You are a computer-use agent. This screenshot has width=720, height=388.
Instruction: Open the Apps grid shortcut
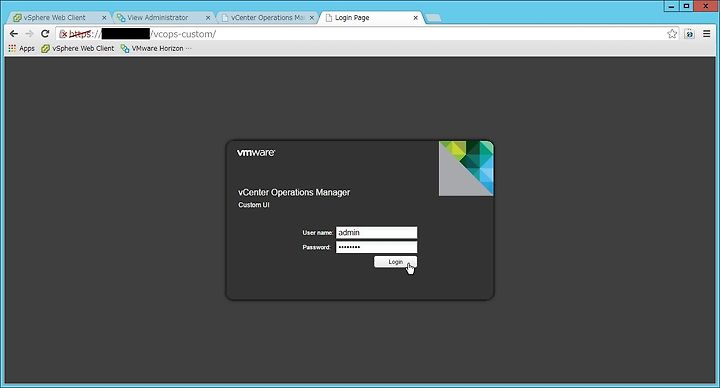21,48
